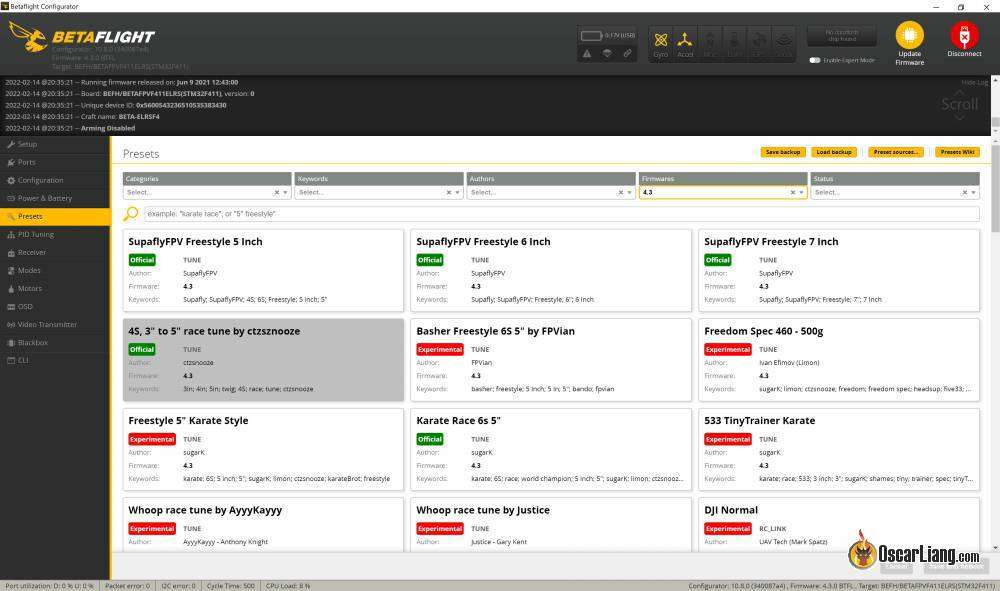Click the gear icon beside Configuration
The image size is (1000, 591).
[x=11, y=180]
